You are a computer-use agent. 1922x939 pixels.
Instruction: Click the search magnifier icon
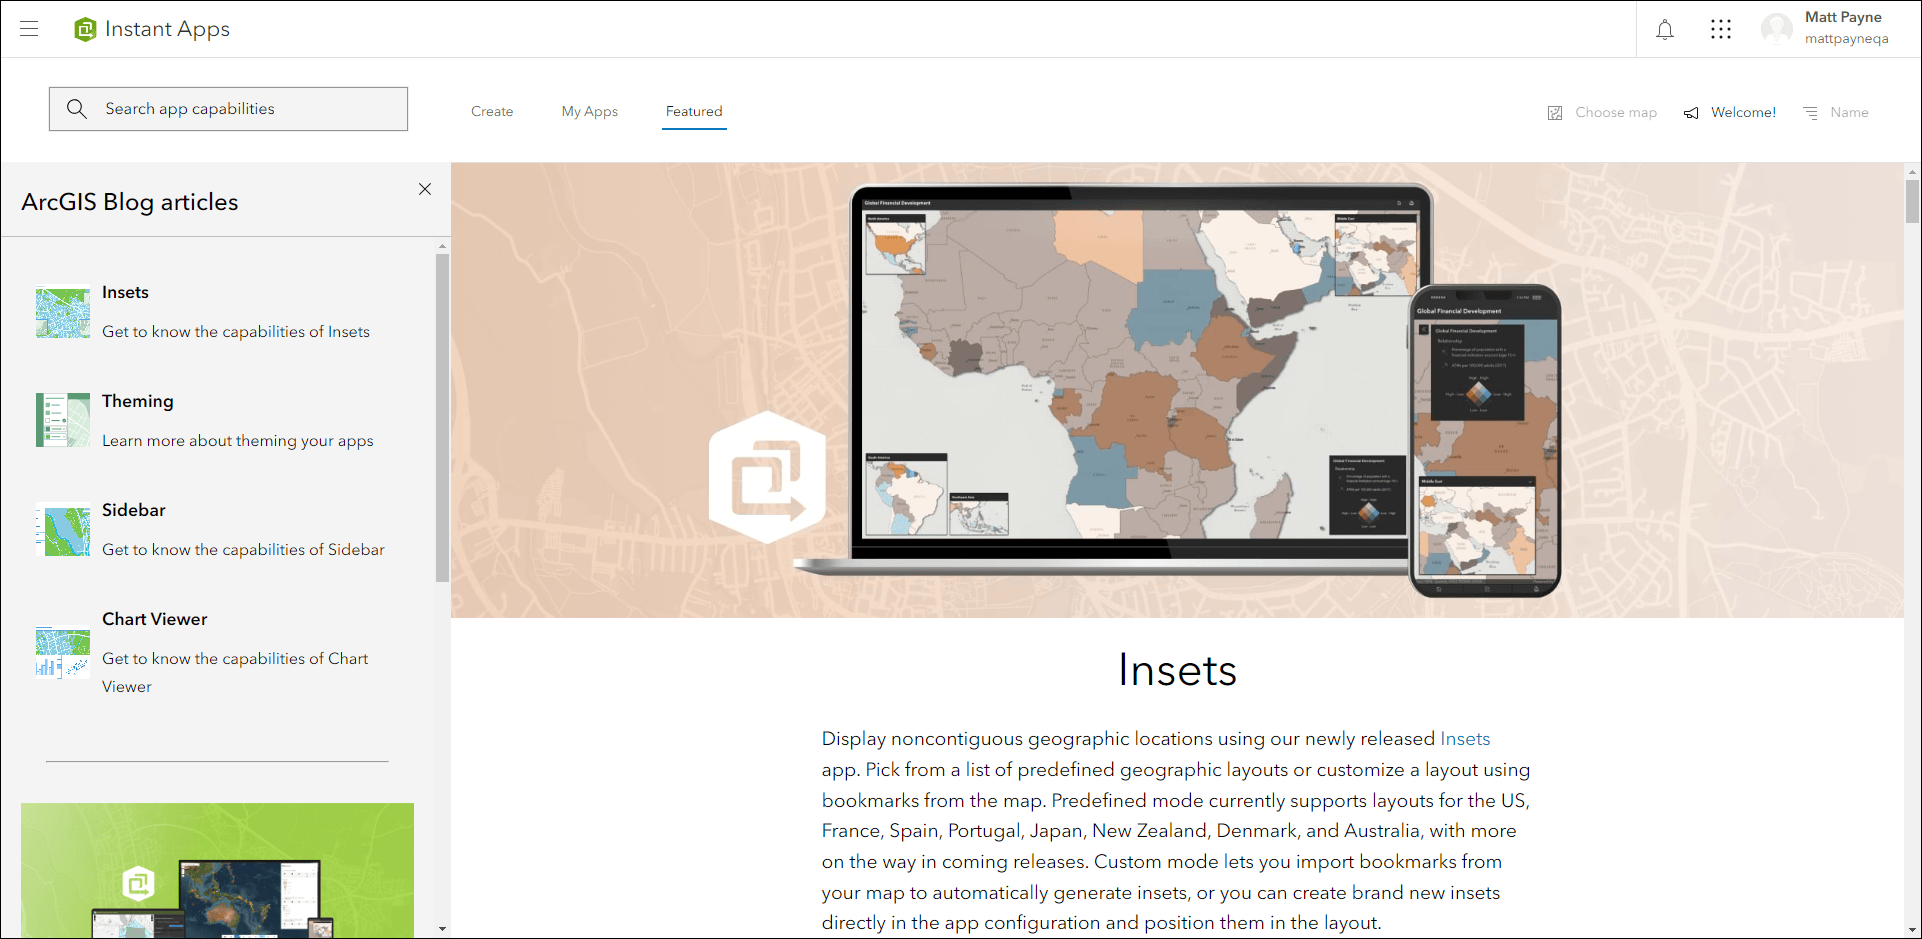[x=77, y=109]
